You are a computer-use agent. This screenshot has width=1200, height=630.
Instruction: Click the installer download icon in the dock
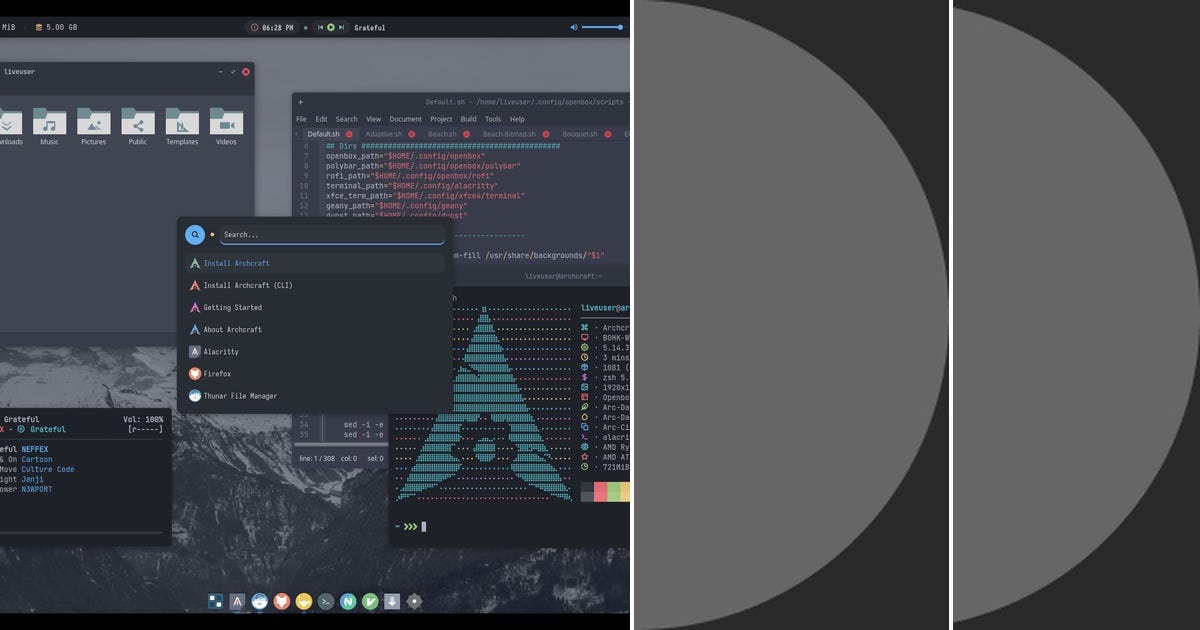pos(391,601)
